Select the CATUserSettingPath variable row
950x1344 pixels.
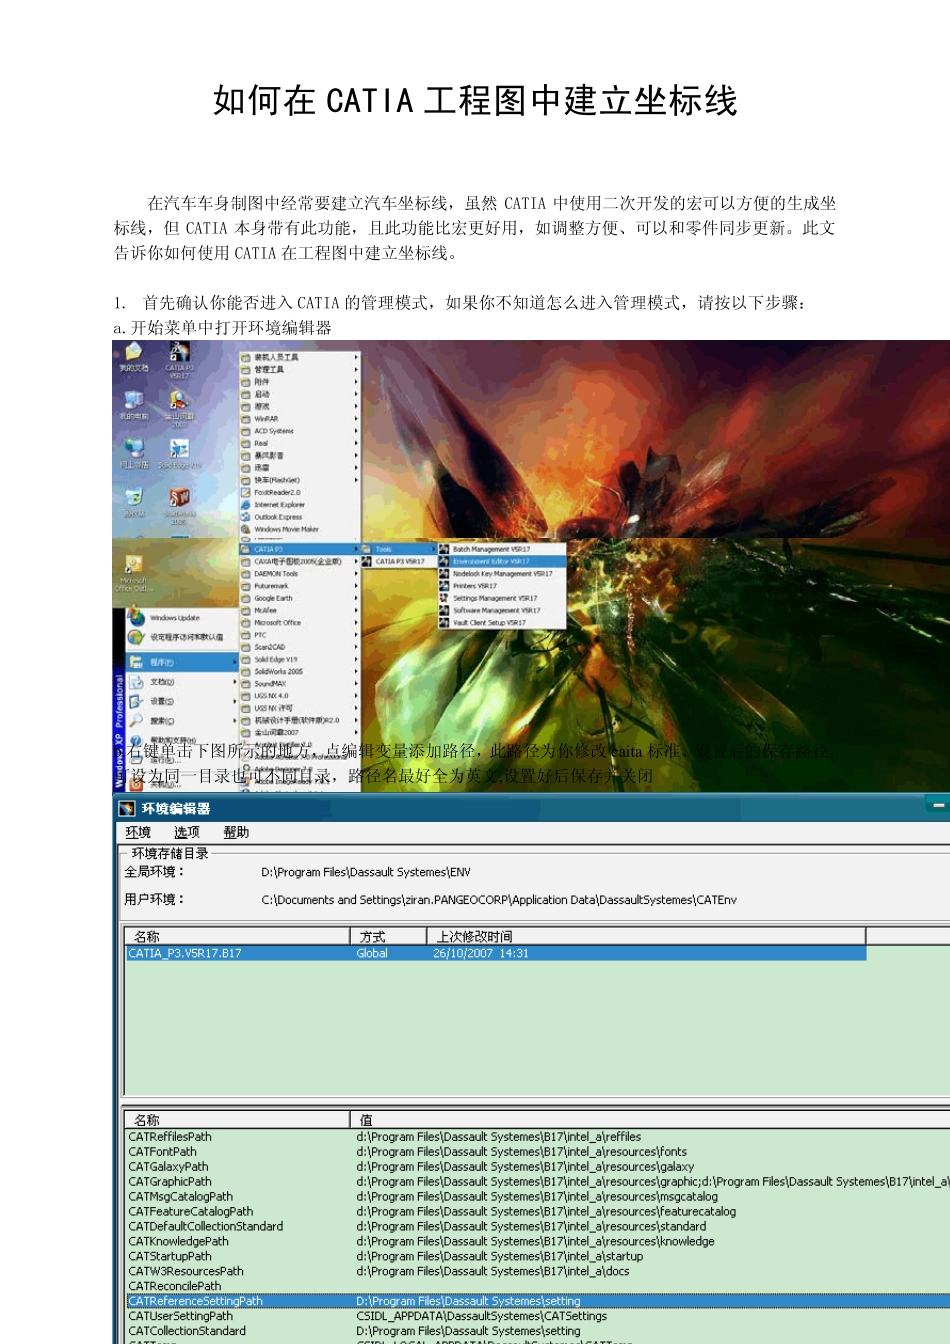coord(537,1316)
